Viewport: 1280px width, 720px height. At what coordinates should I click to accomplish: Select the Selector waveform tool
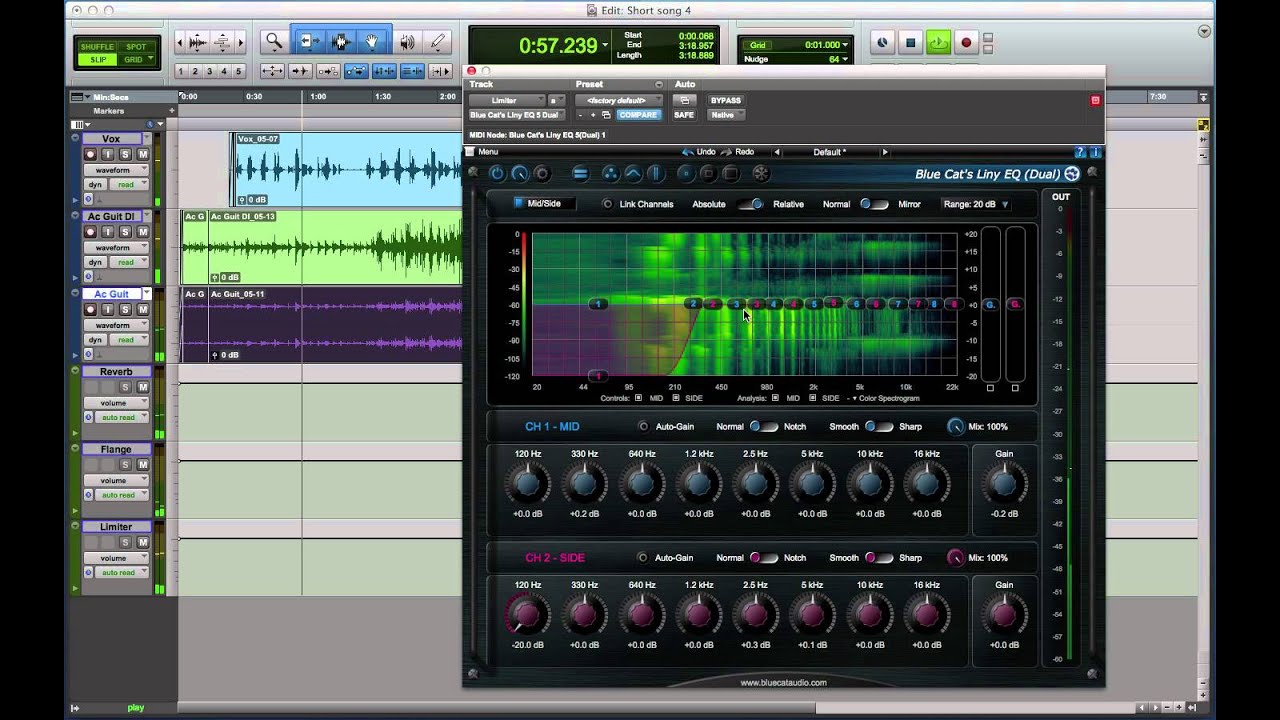340,42
